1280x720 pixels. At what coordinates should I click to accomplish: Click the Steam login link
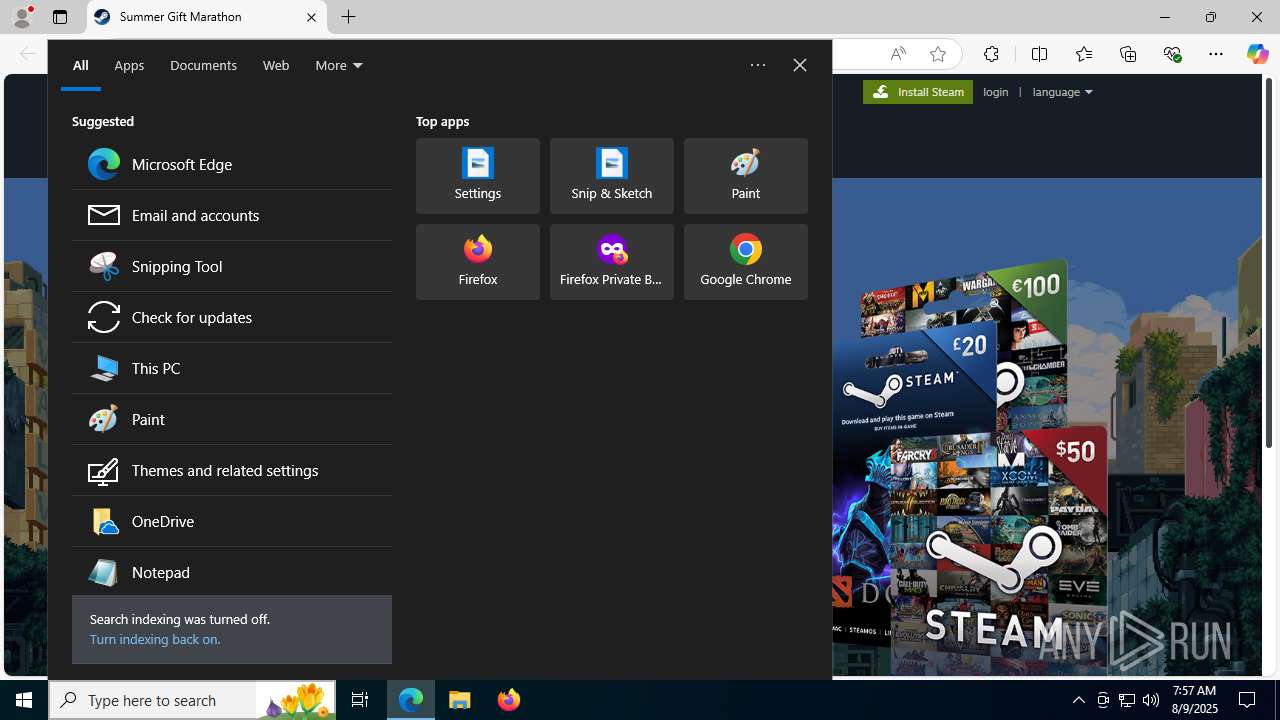(996, 92)
